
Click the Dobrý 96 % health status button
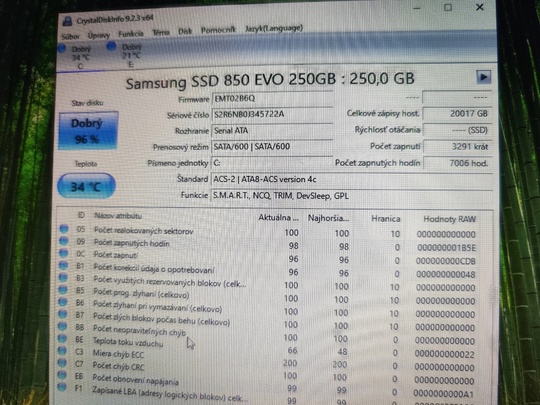click(88, 131)
